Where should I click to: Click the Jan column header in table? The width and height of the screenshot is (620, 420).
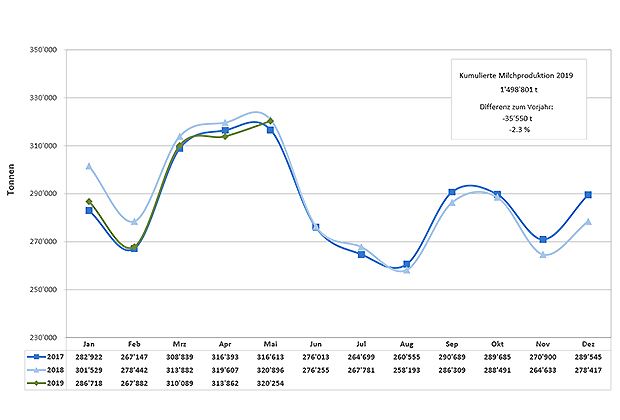click(89, 342)
